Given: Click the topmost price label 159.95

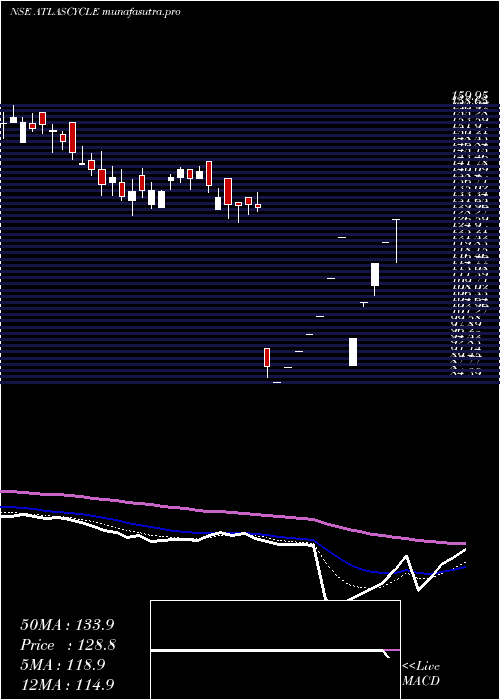Looking at the screenshot, I should pos(468,96).
